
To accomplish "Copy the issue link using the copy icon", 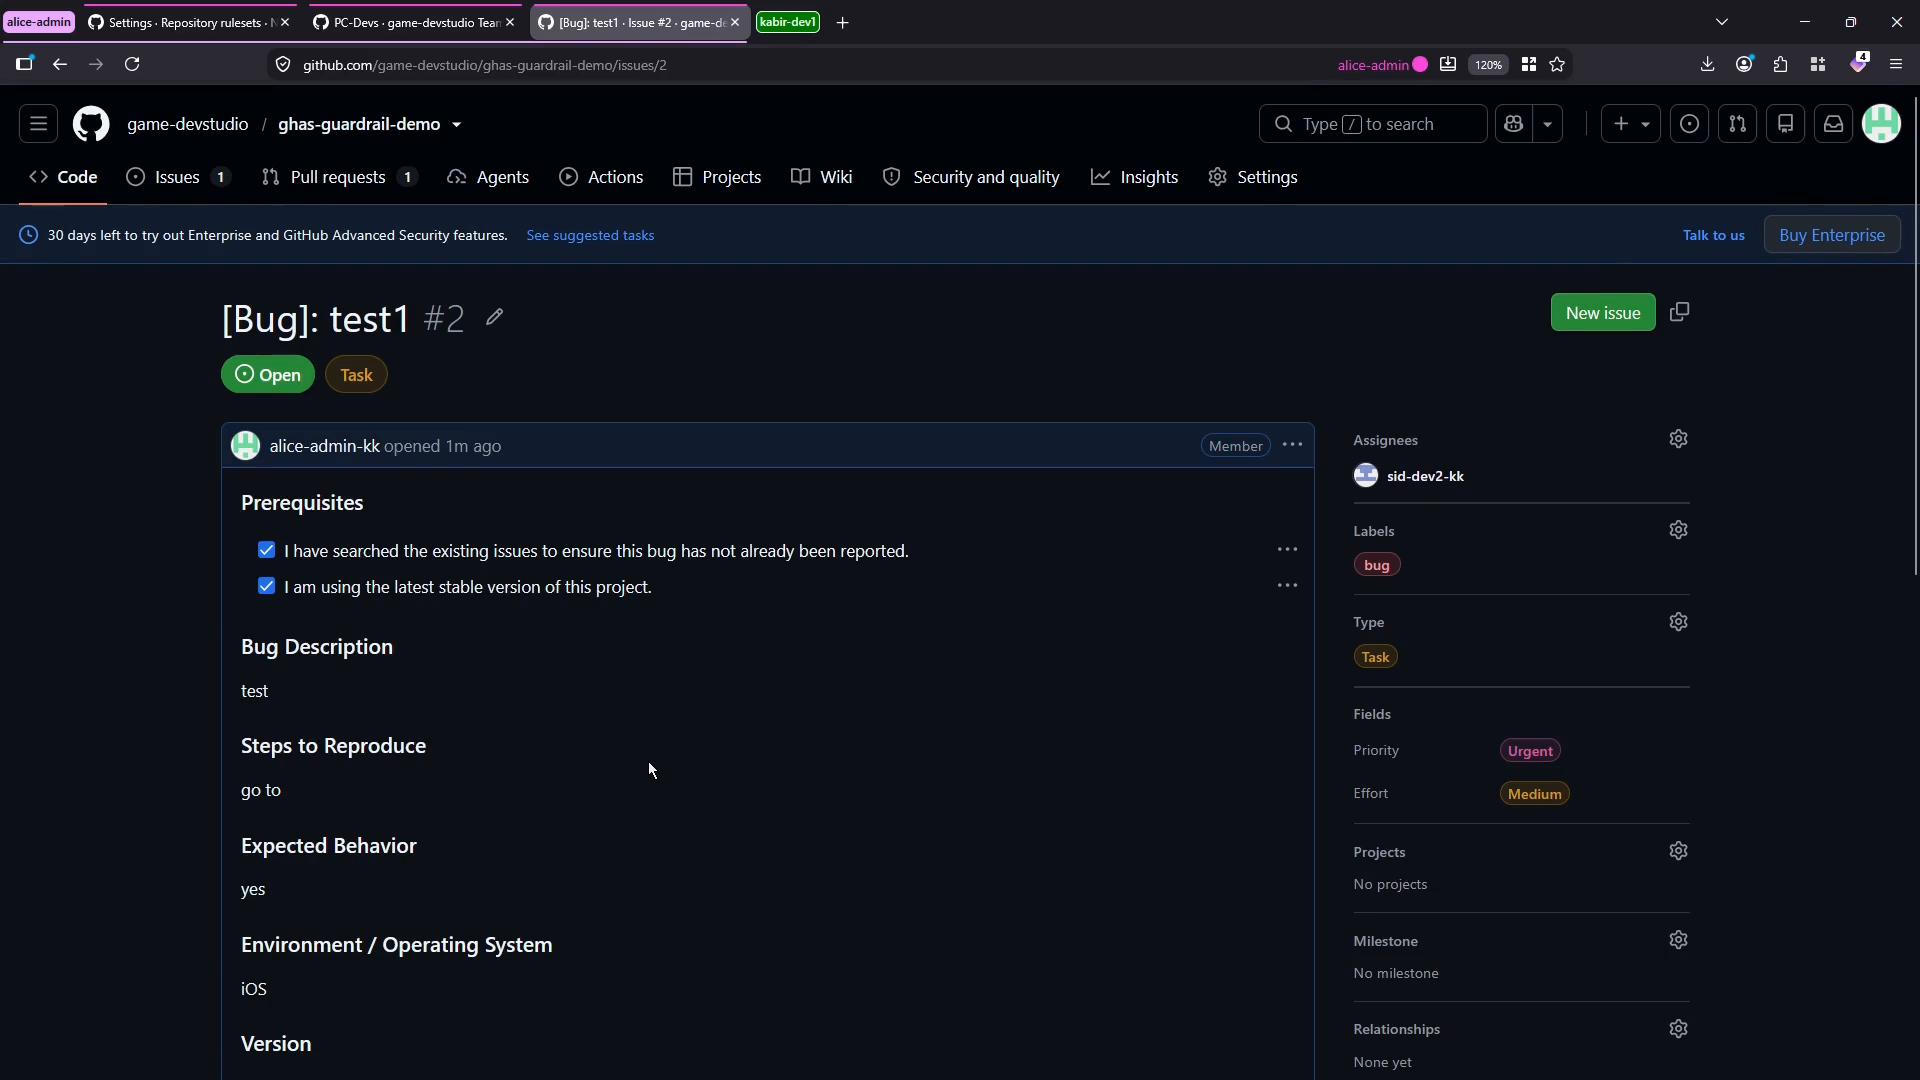I will 1680,312.
